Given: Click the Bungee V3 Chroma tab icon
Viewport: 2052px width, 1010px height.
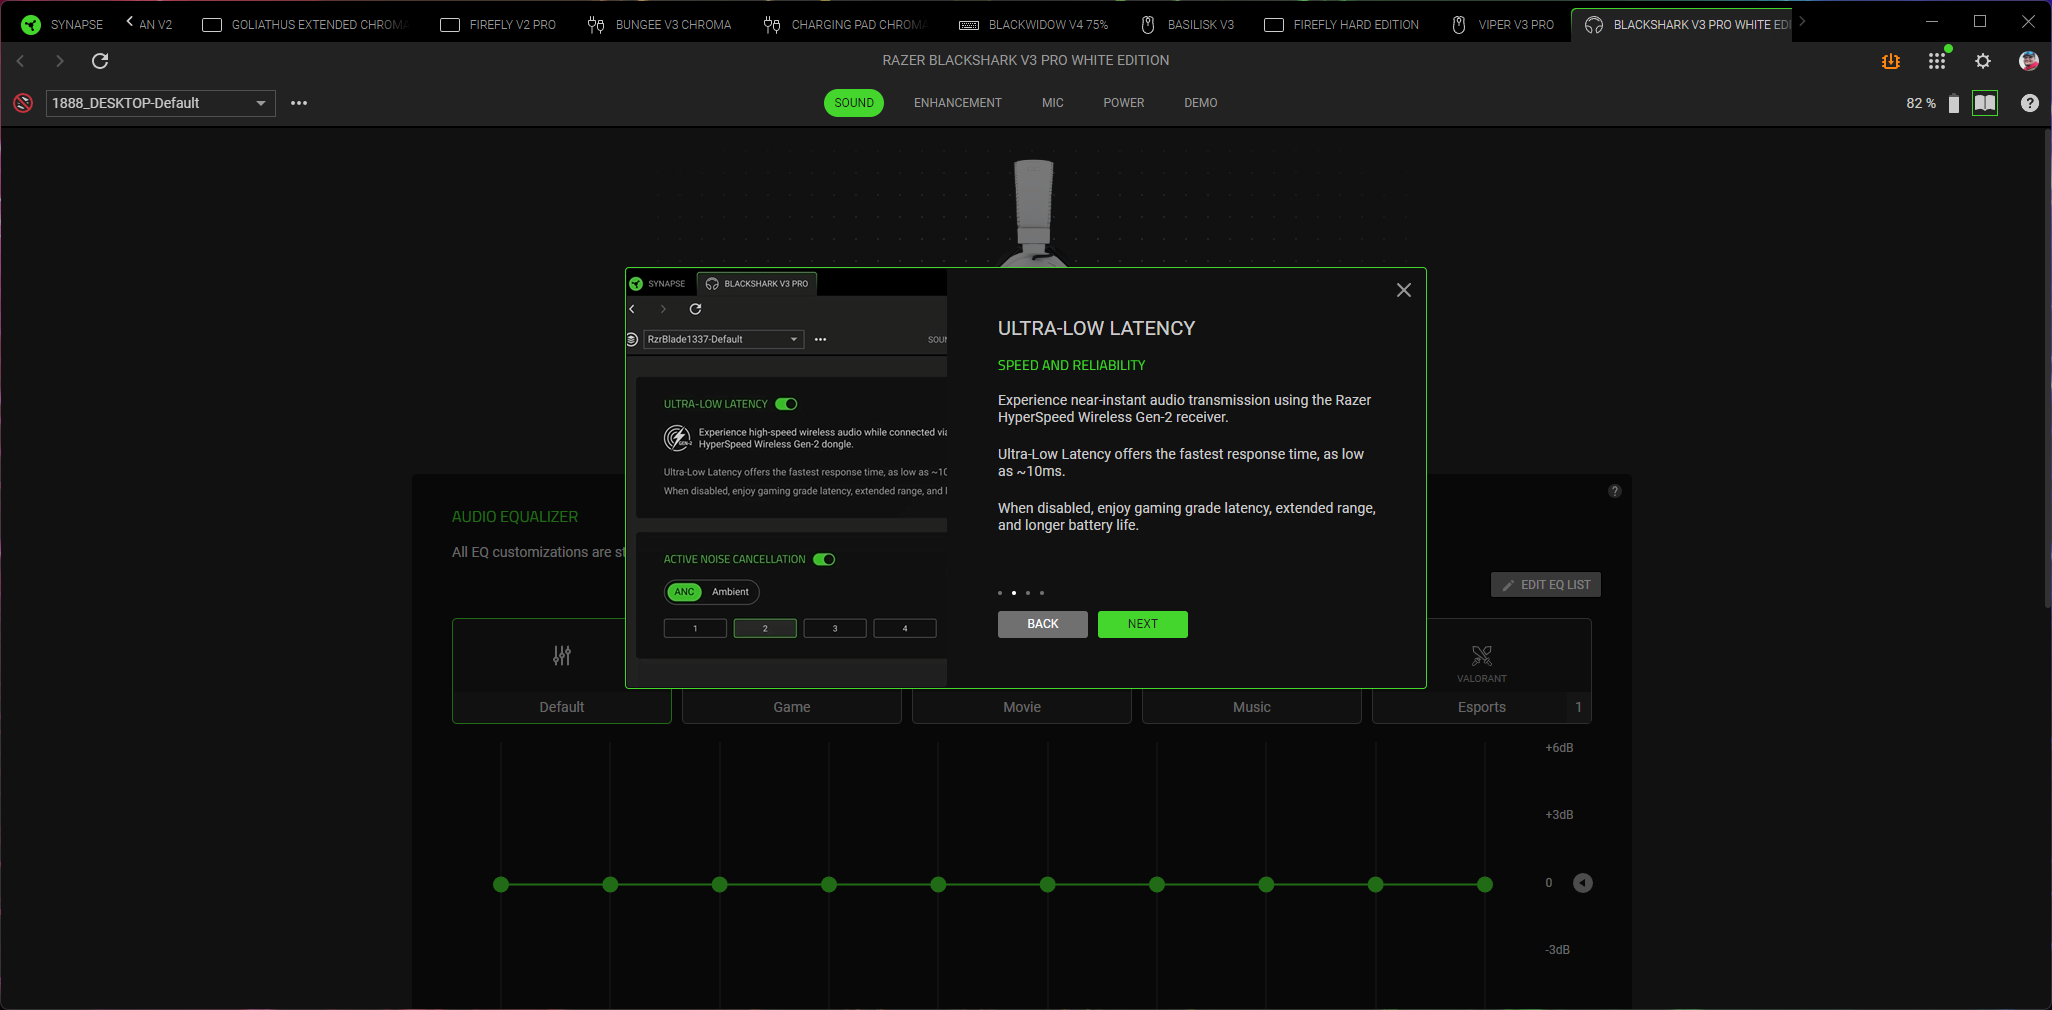Looking at the screenshot, I should pos(596,24).
